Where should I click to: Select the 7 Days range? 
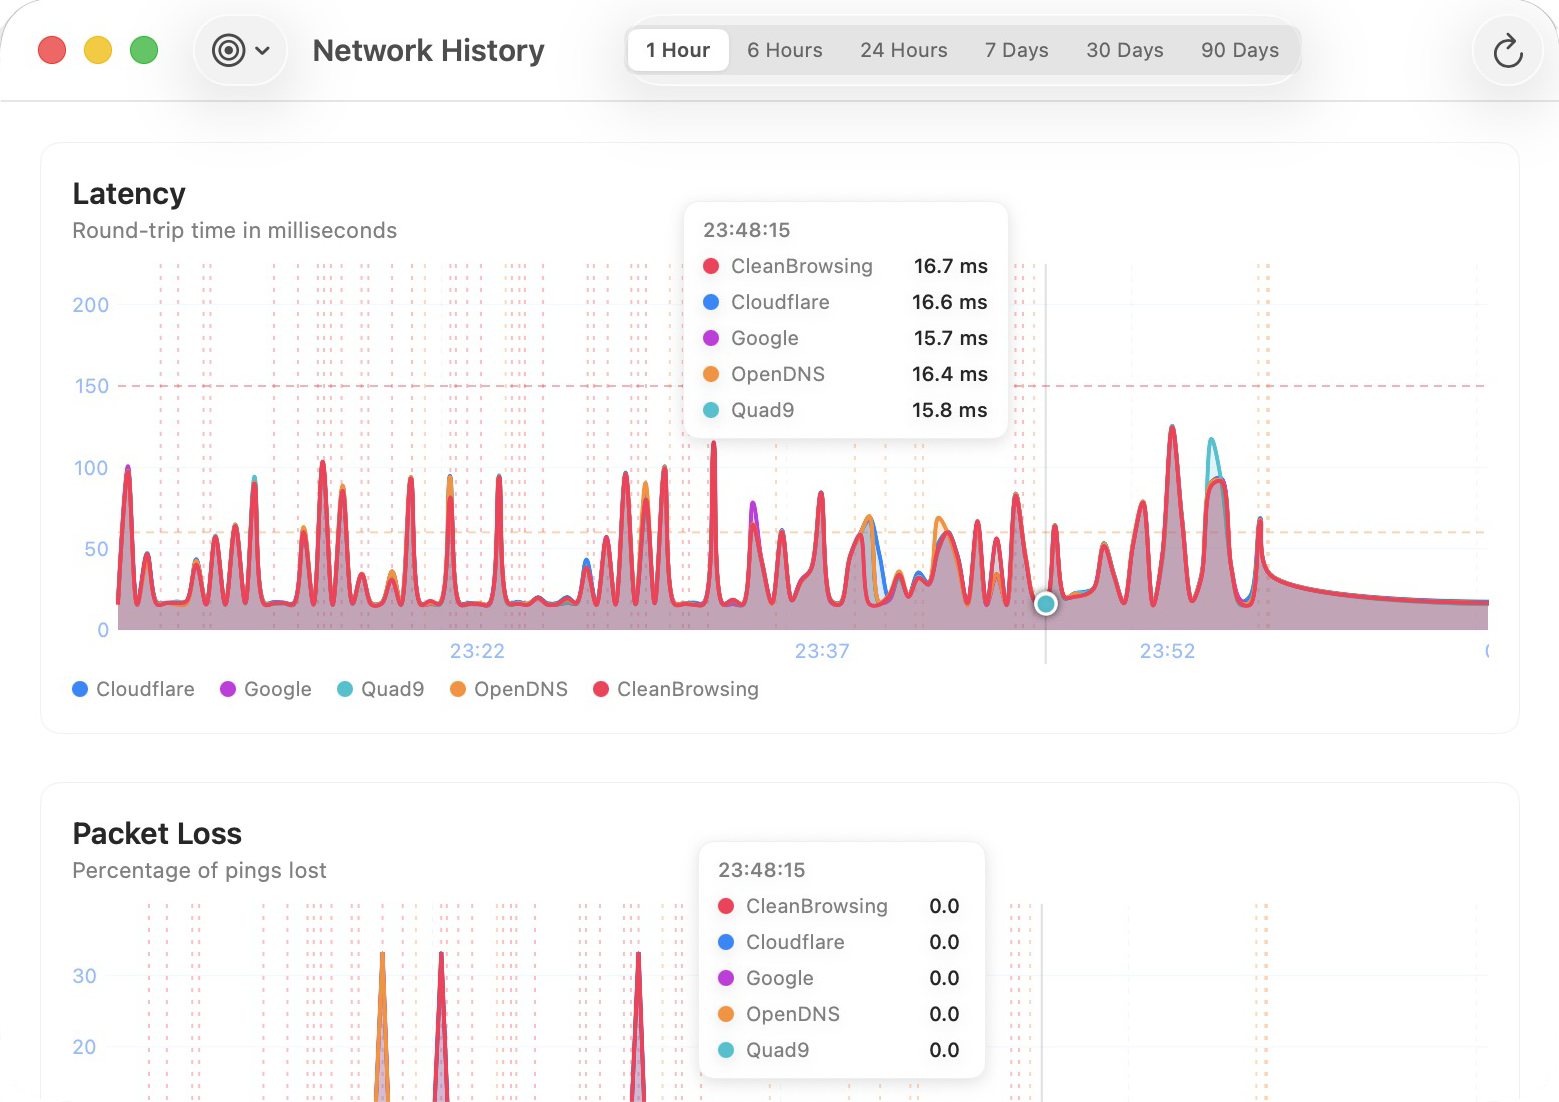pos(1017,50)
